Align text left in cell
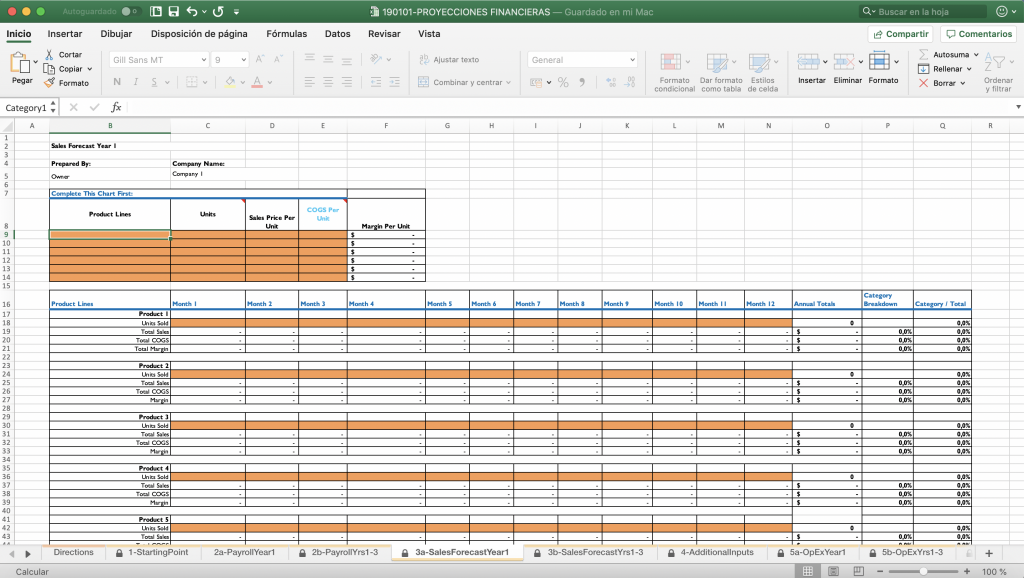 point(310,82)
